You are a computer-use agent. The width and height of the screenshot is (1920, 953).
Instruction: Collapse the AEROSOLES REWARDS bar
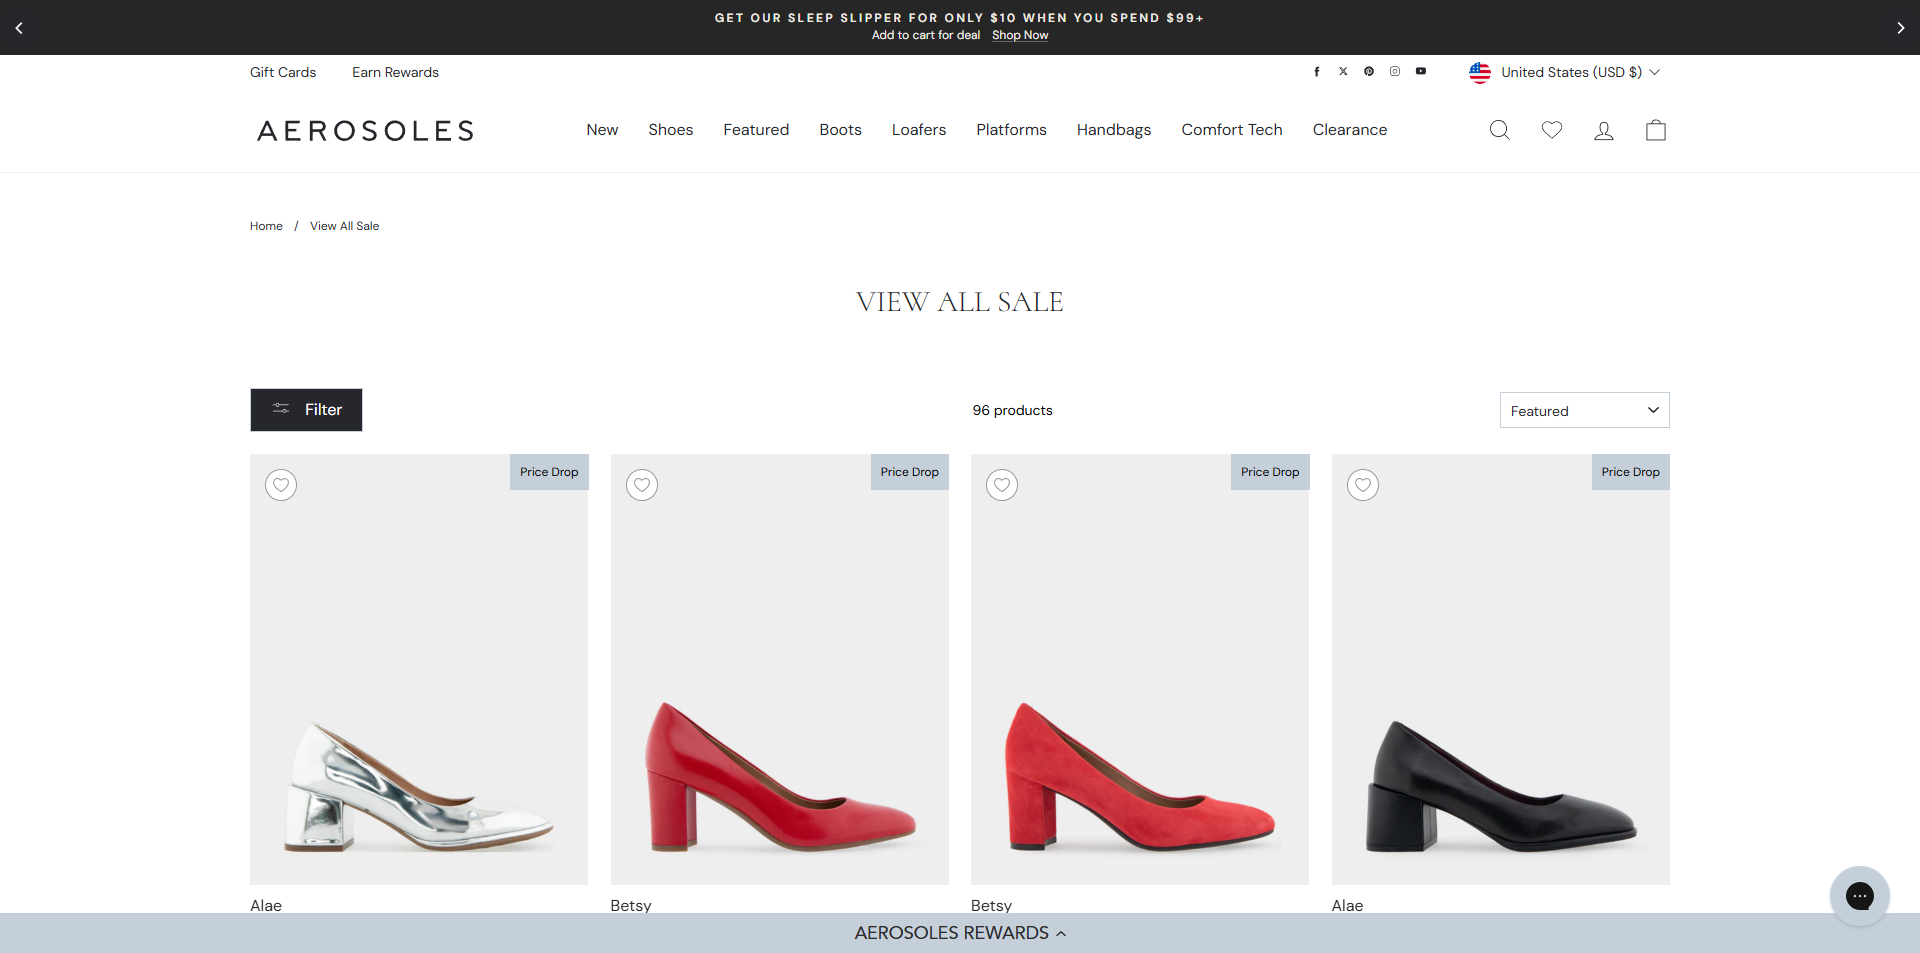(x=959, y=933)
